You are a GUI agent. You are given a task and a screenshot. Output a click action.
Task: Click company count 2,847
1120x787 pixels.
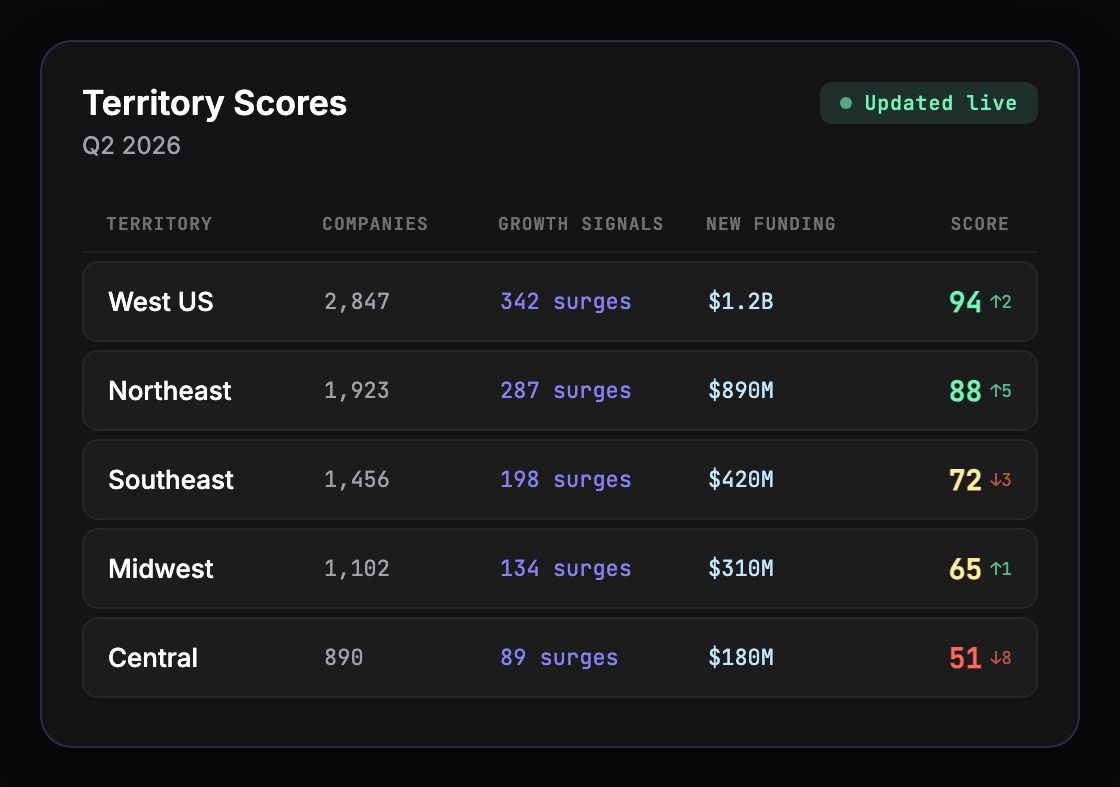coord(357,301)
